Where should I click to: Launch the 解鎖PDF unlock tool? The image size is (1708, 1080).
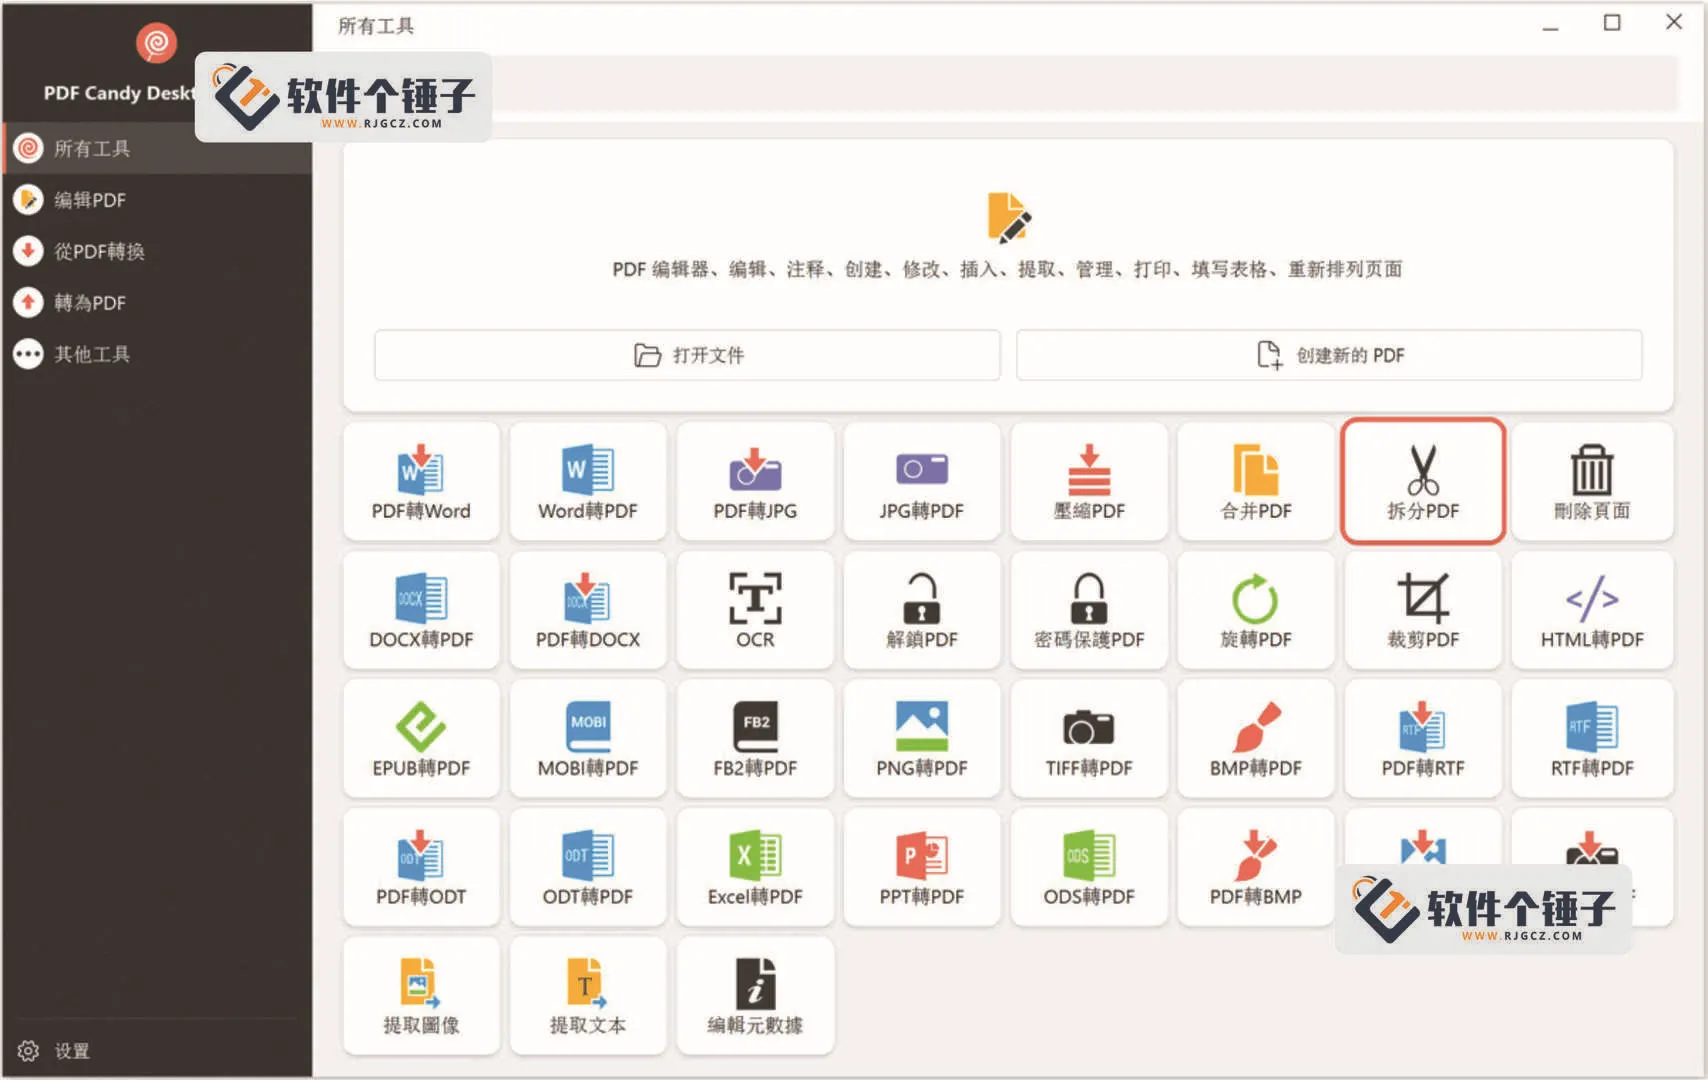[921, 610]
